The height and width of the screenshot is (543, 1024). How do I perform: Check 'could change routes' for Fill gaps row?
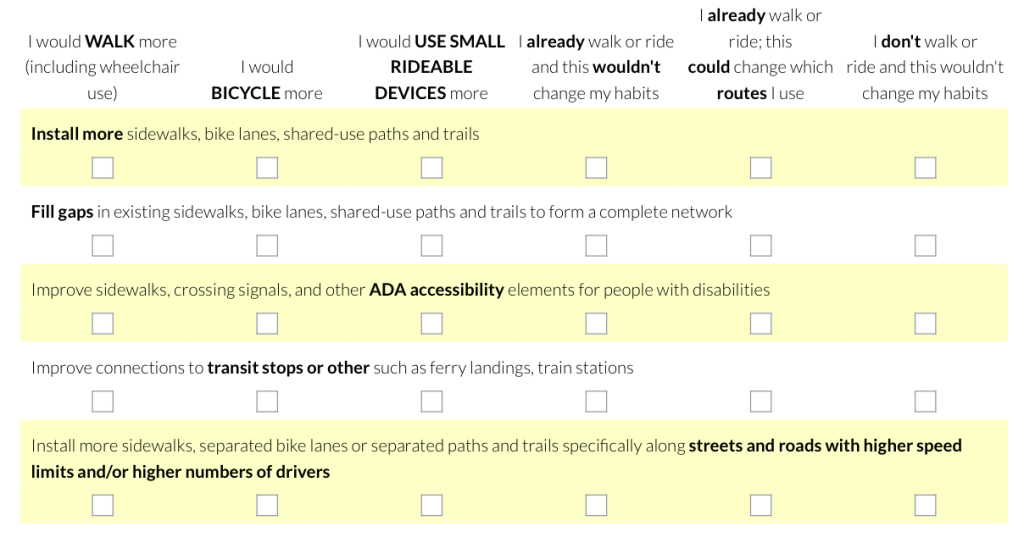pos(761,246)
